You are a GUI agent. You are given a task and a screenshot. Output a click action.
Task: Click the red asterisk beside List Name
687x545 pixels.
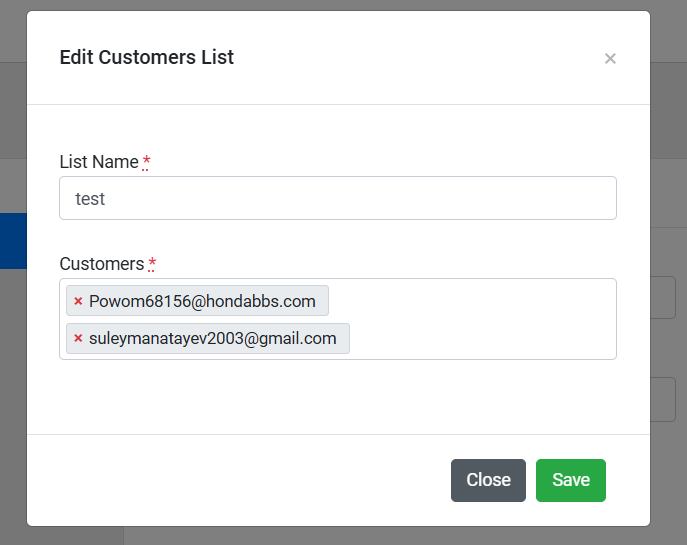click(x=147, y=162)
